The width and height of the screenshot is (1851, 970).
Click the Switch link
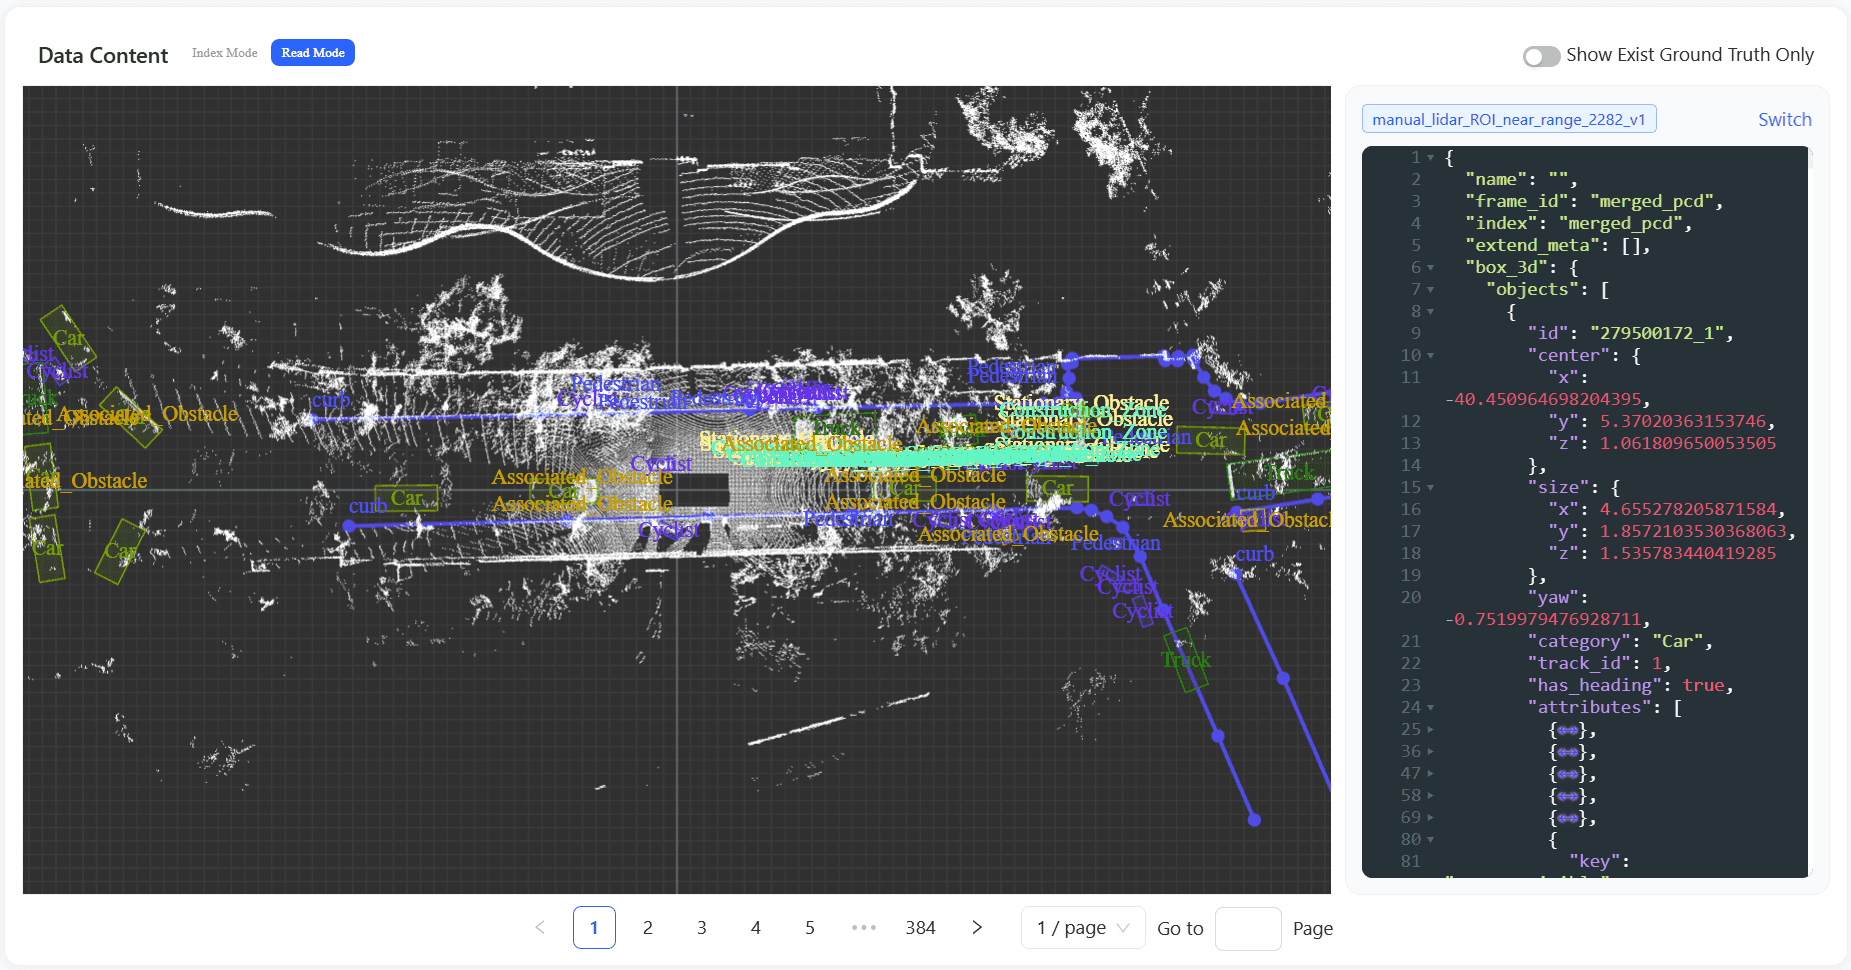tap(1784, 120)
